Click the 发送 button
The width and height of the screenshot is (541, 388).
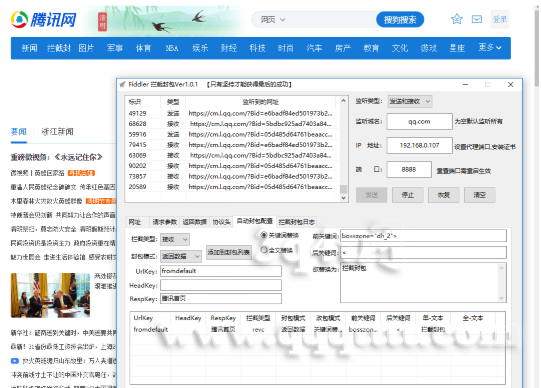point(372,195)
